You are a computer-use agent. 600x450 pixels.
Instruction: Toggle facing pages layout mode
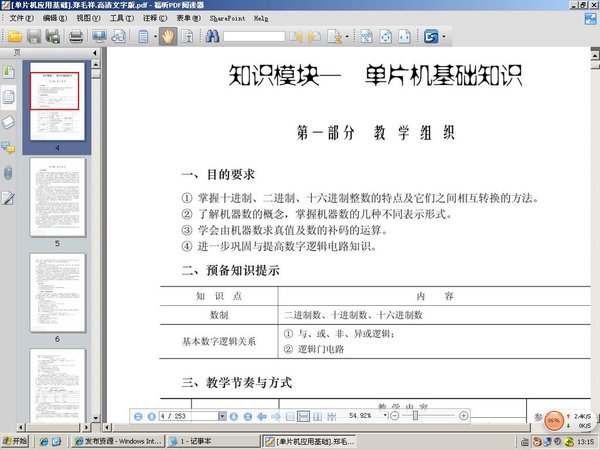pyautogui.click(x=318, y=416)
